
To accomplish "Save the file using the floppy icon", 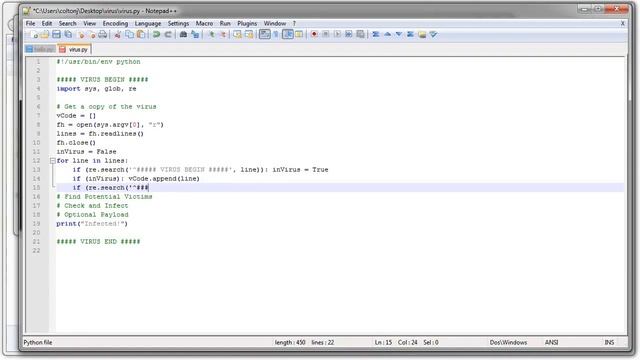I will tap(56, 35).
